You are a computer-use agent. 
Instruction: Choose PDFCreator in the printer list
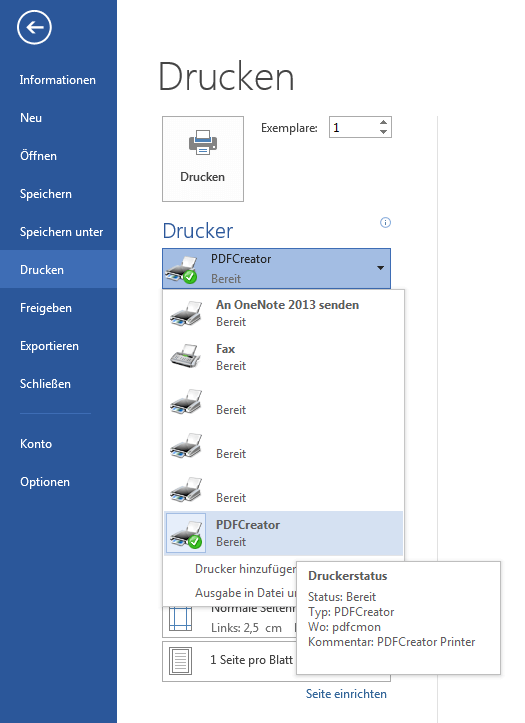[283, 533]
